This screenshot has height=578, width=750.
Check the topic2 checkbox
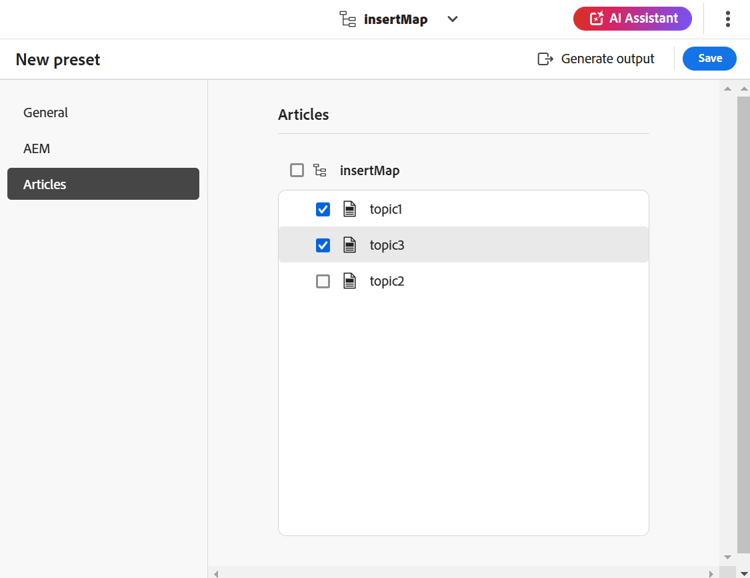point(323,281)
